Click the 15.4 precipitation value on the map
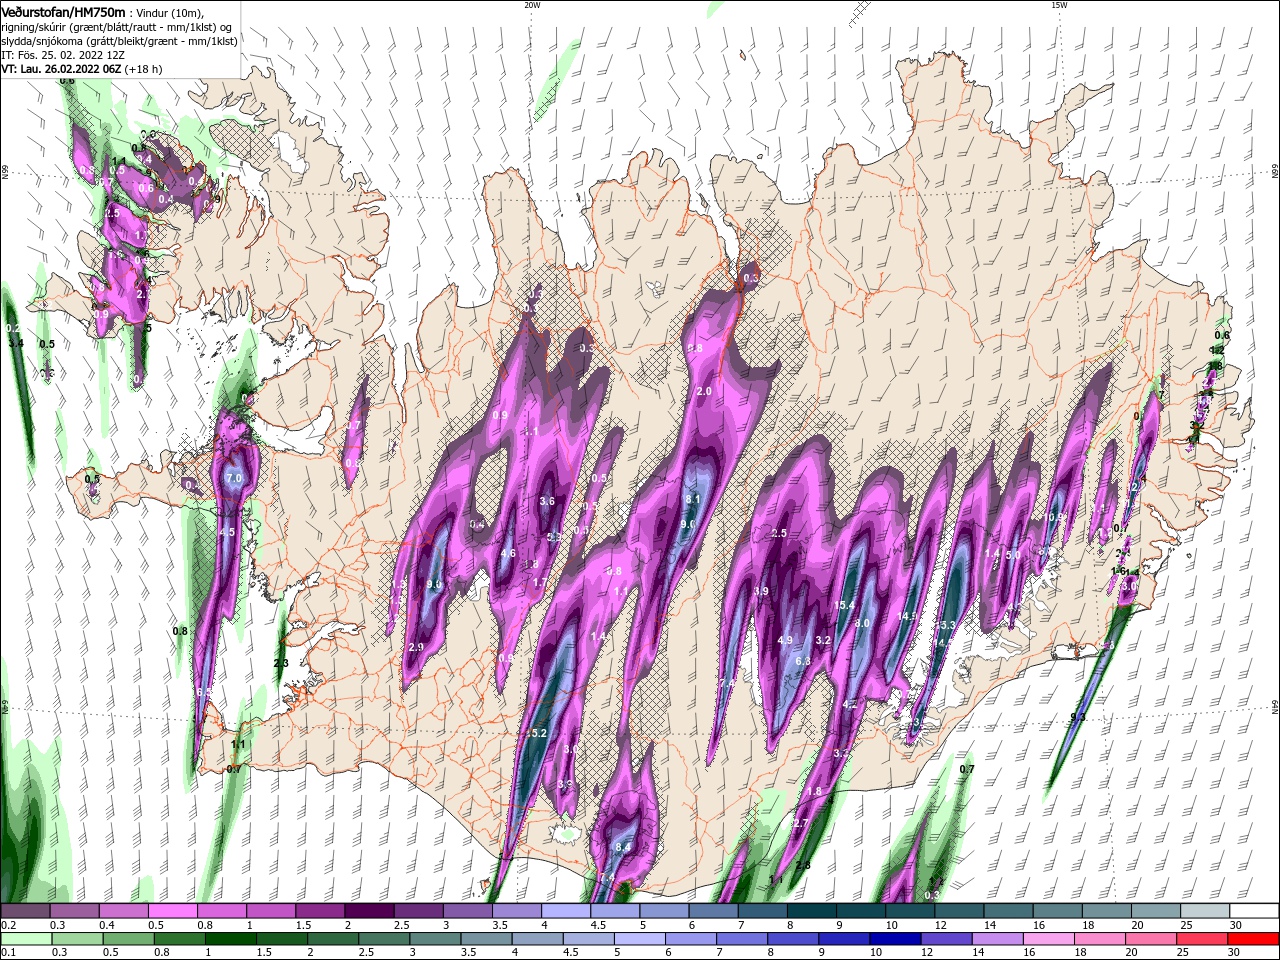 tap(845, 605)
